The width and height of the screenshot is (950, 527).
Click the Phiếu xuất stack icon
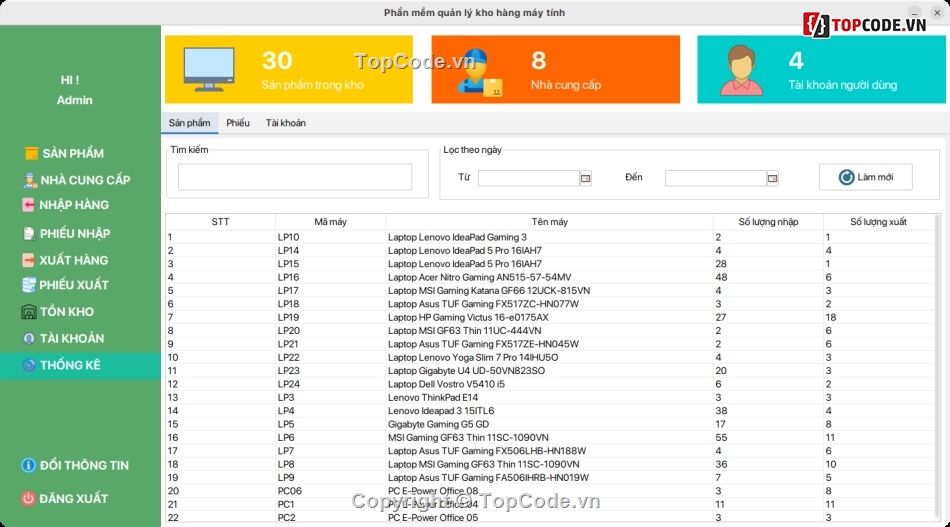click(28, 285)
